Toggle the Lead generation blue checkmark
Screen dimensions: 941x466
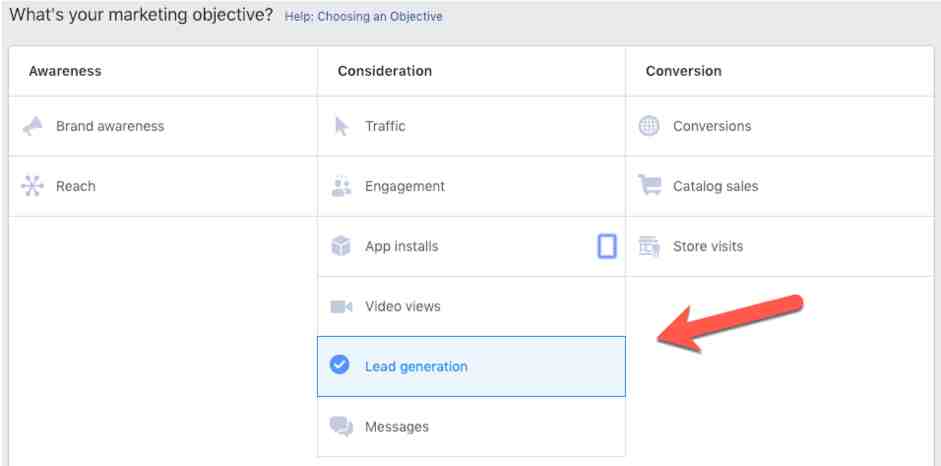pos(340,364)
